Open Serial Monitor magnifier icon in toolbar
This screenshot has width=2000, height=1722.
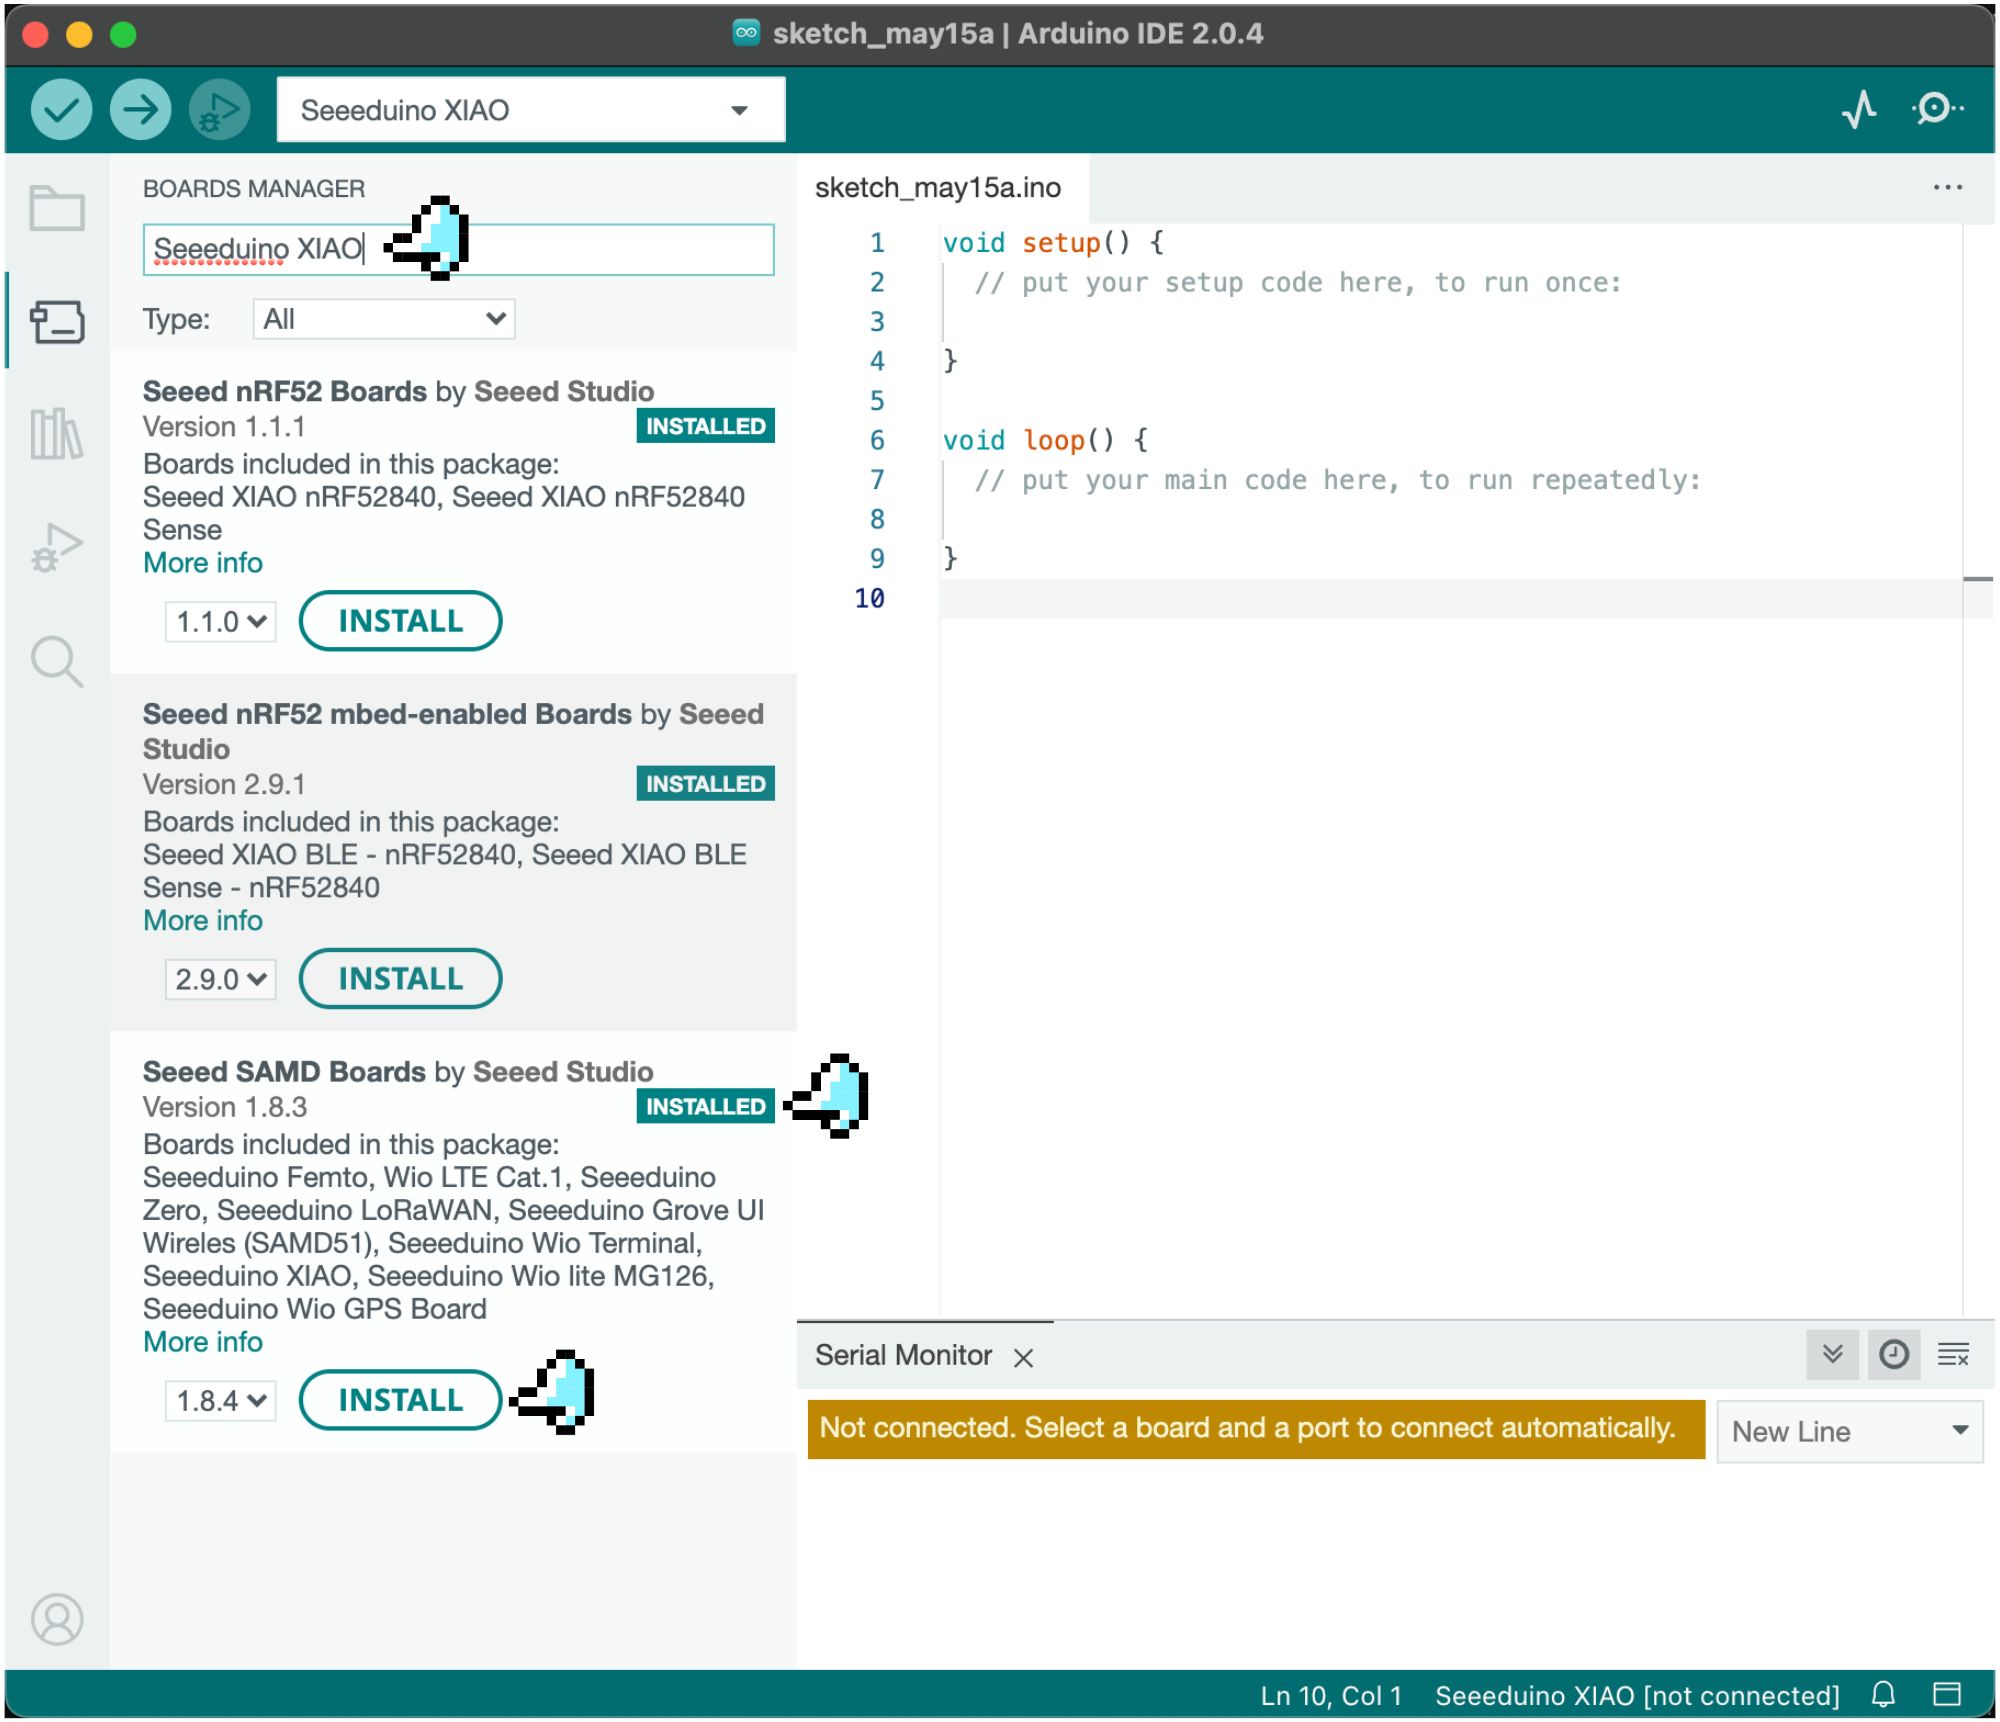click(x=1937, y=108)
